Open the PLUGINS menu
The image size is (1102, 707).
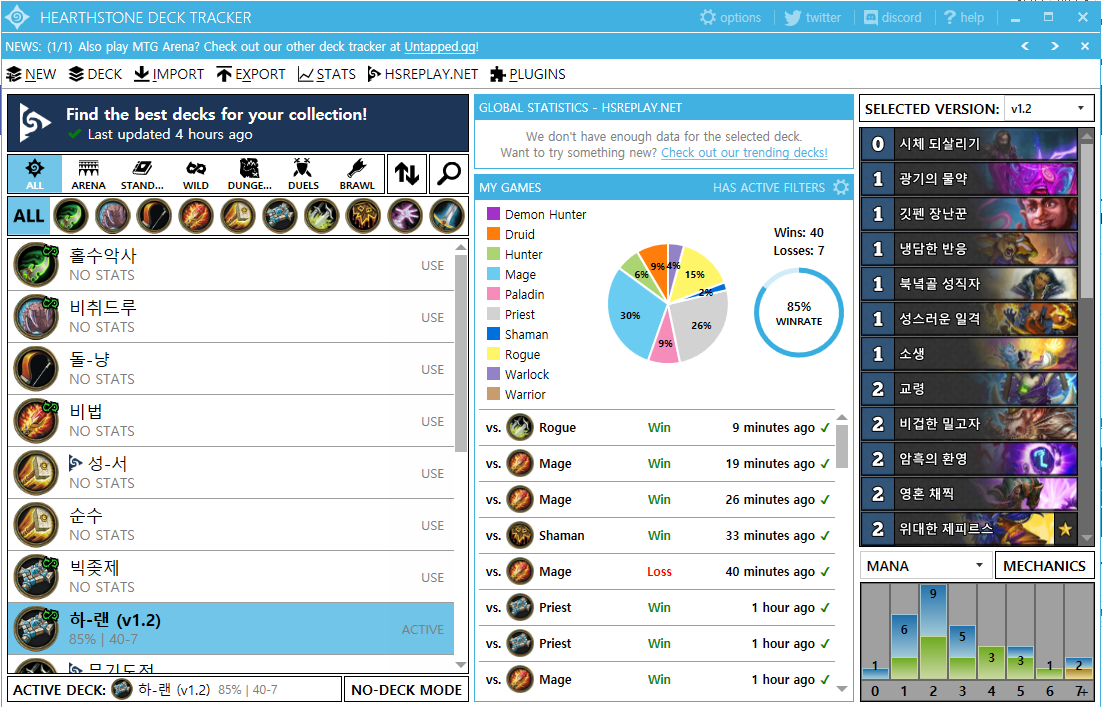528,74
